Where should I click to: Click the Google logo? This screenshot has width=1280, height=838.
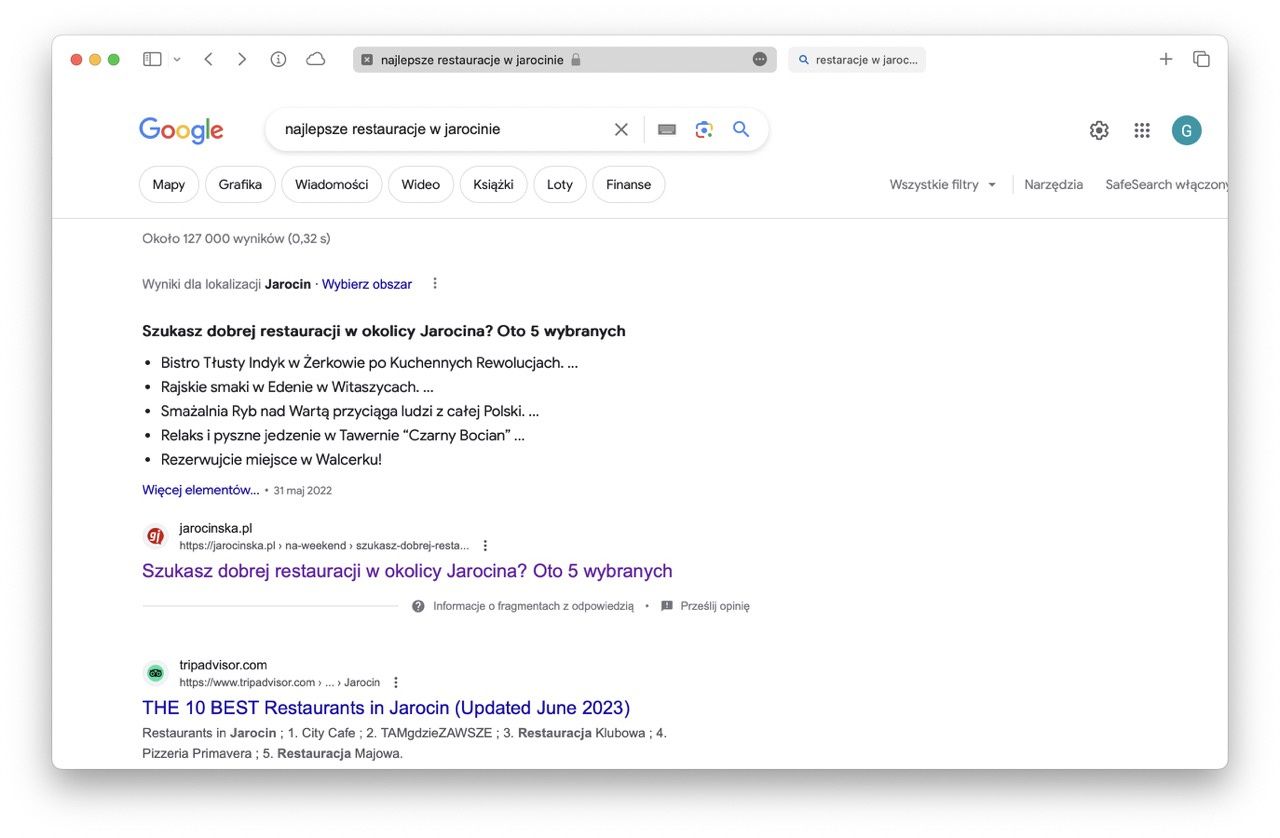(181, 130)
